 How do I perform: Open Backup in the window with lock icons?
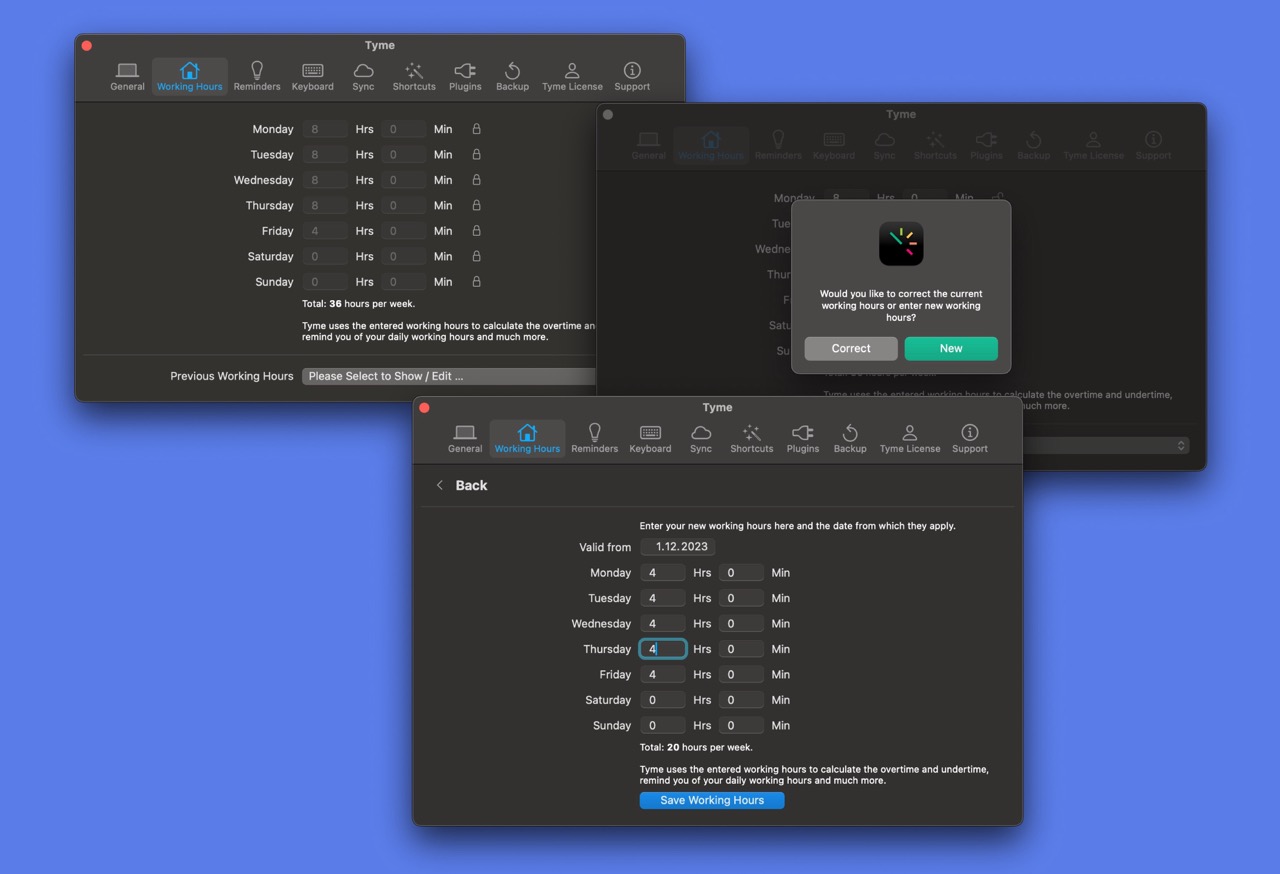click(512, 76)
